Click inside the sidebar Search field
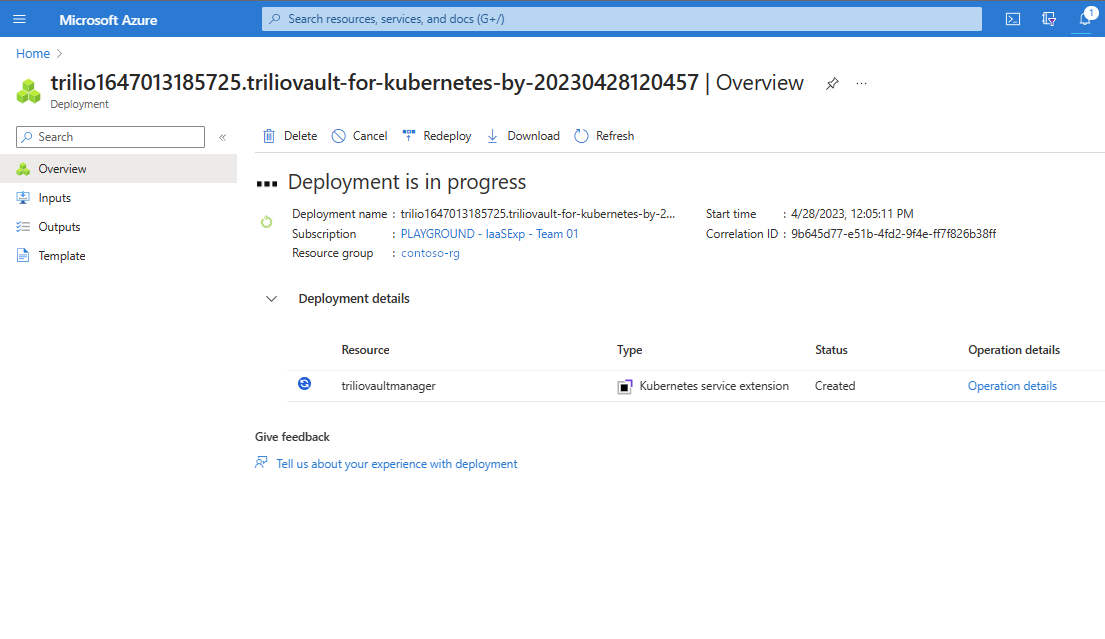This screenshot has height=639, width=1105. tap(110, 136)
